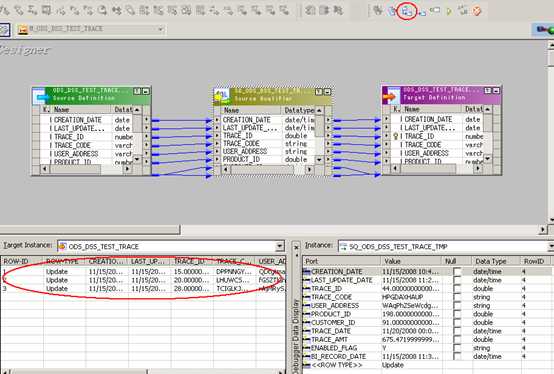Select the Debugger Data Display vertical tab
Screen dimensions: 554x374
click(296, 336)
